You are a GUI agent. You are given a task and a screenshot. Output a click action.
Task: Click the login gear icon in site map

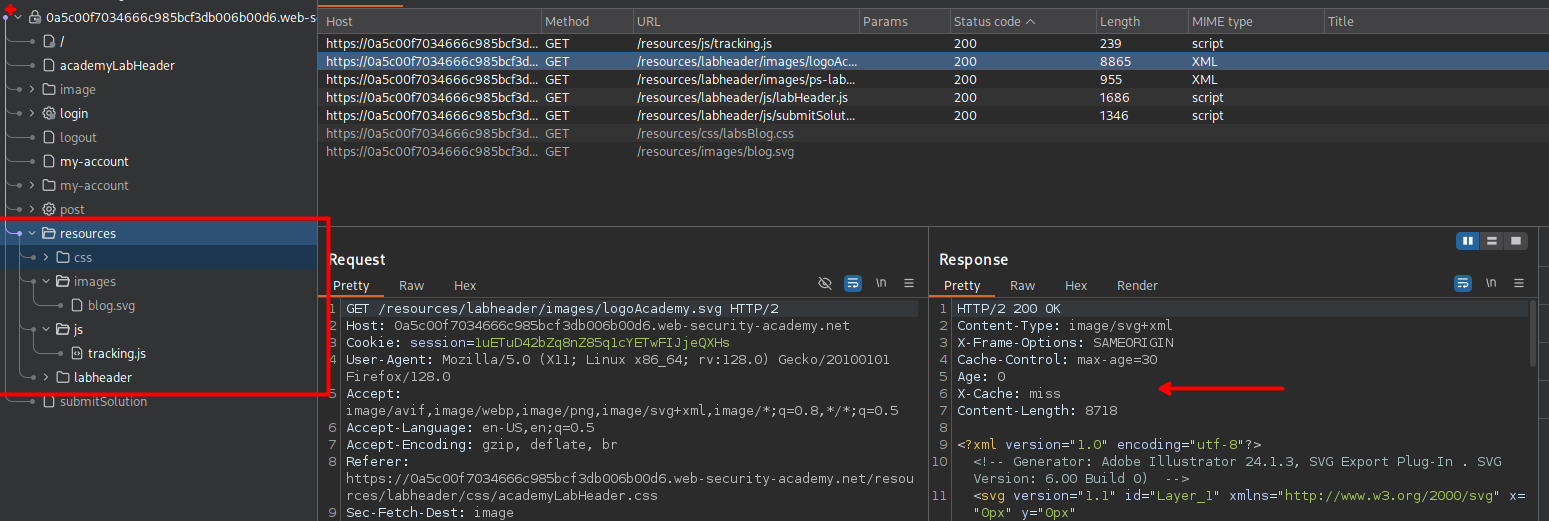(48, 114)
